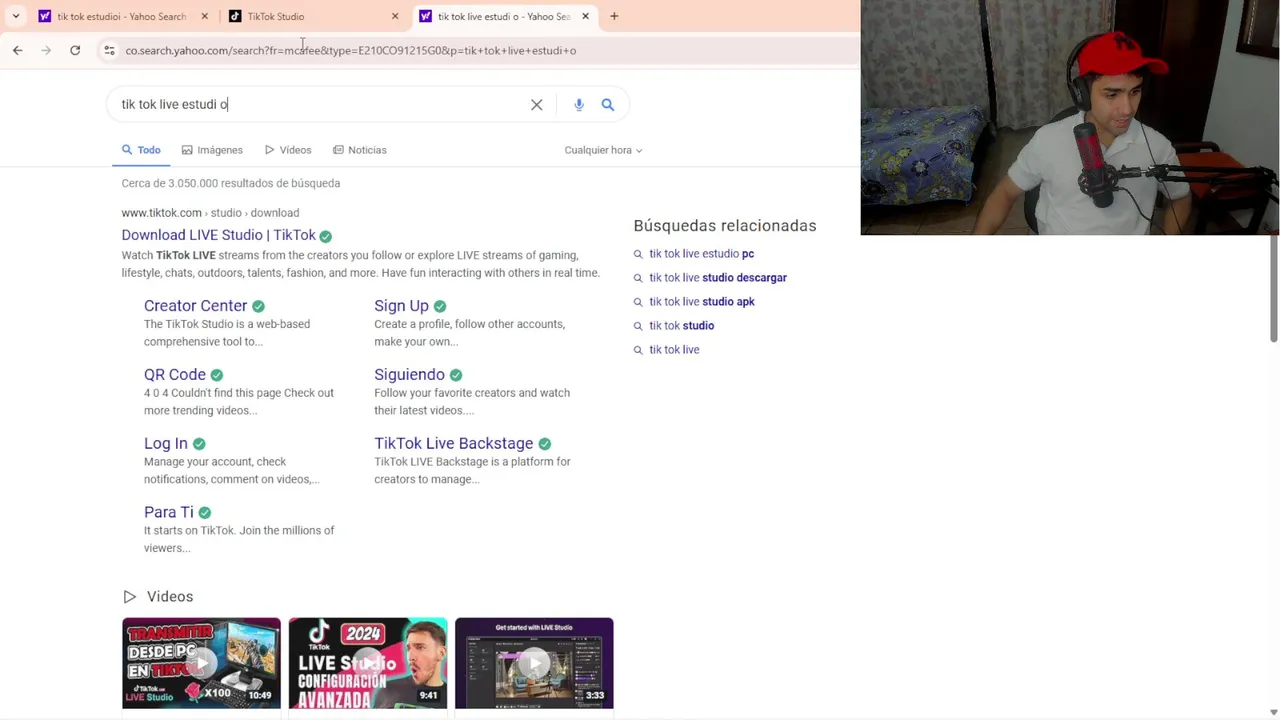
Task: Click the page vertical scrollbar
Action: 1274,290
